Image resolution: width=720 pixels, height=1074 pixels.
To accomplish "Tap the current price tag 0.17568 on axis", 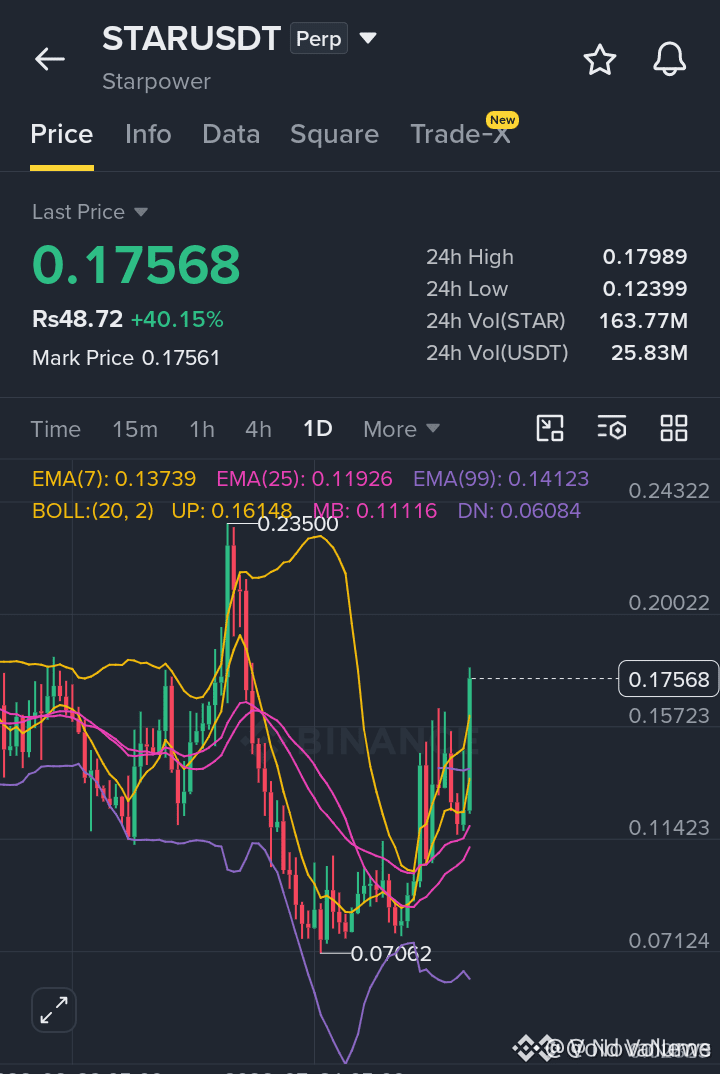I will coord(669,679).
